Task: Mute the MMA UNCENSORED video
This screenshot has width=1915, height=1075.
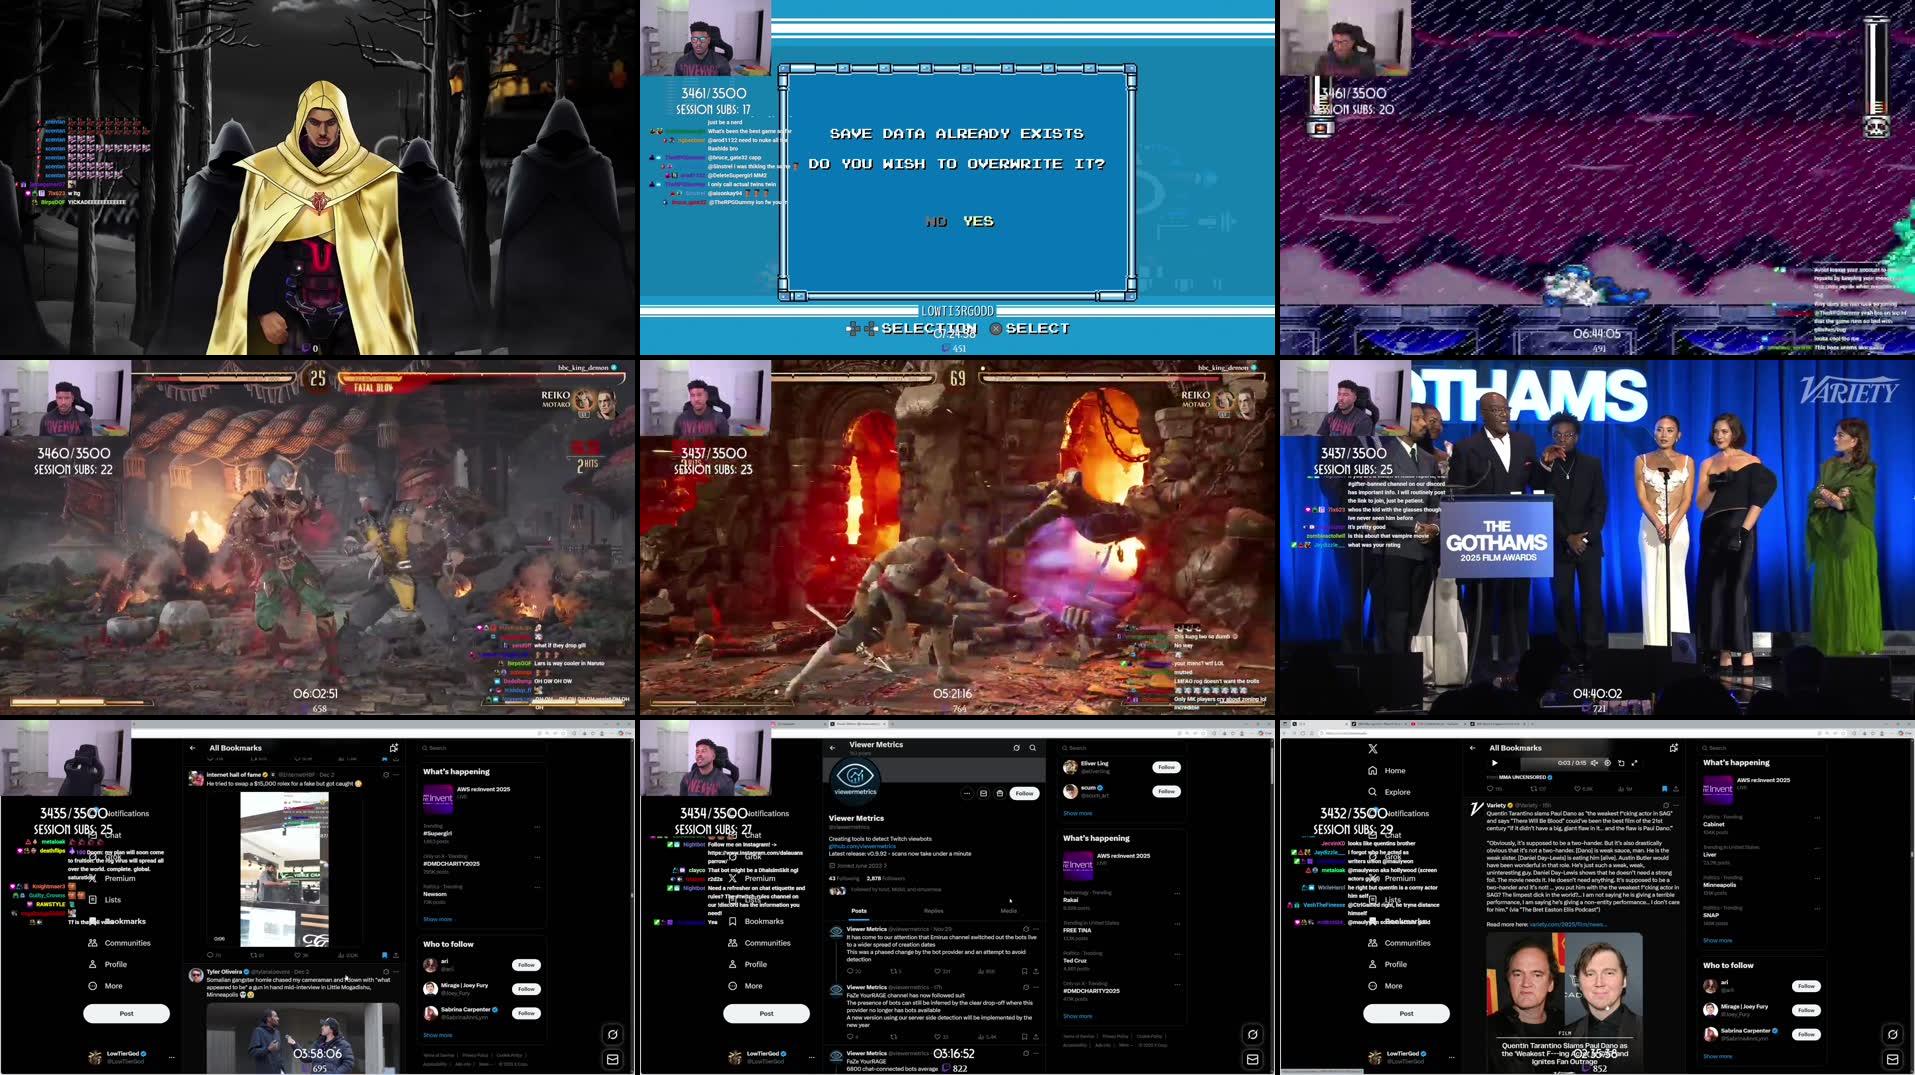Action: point(1596,763)
